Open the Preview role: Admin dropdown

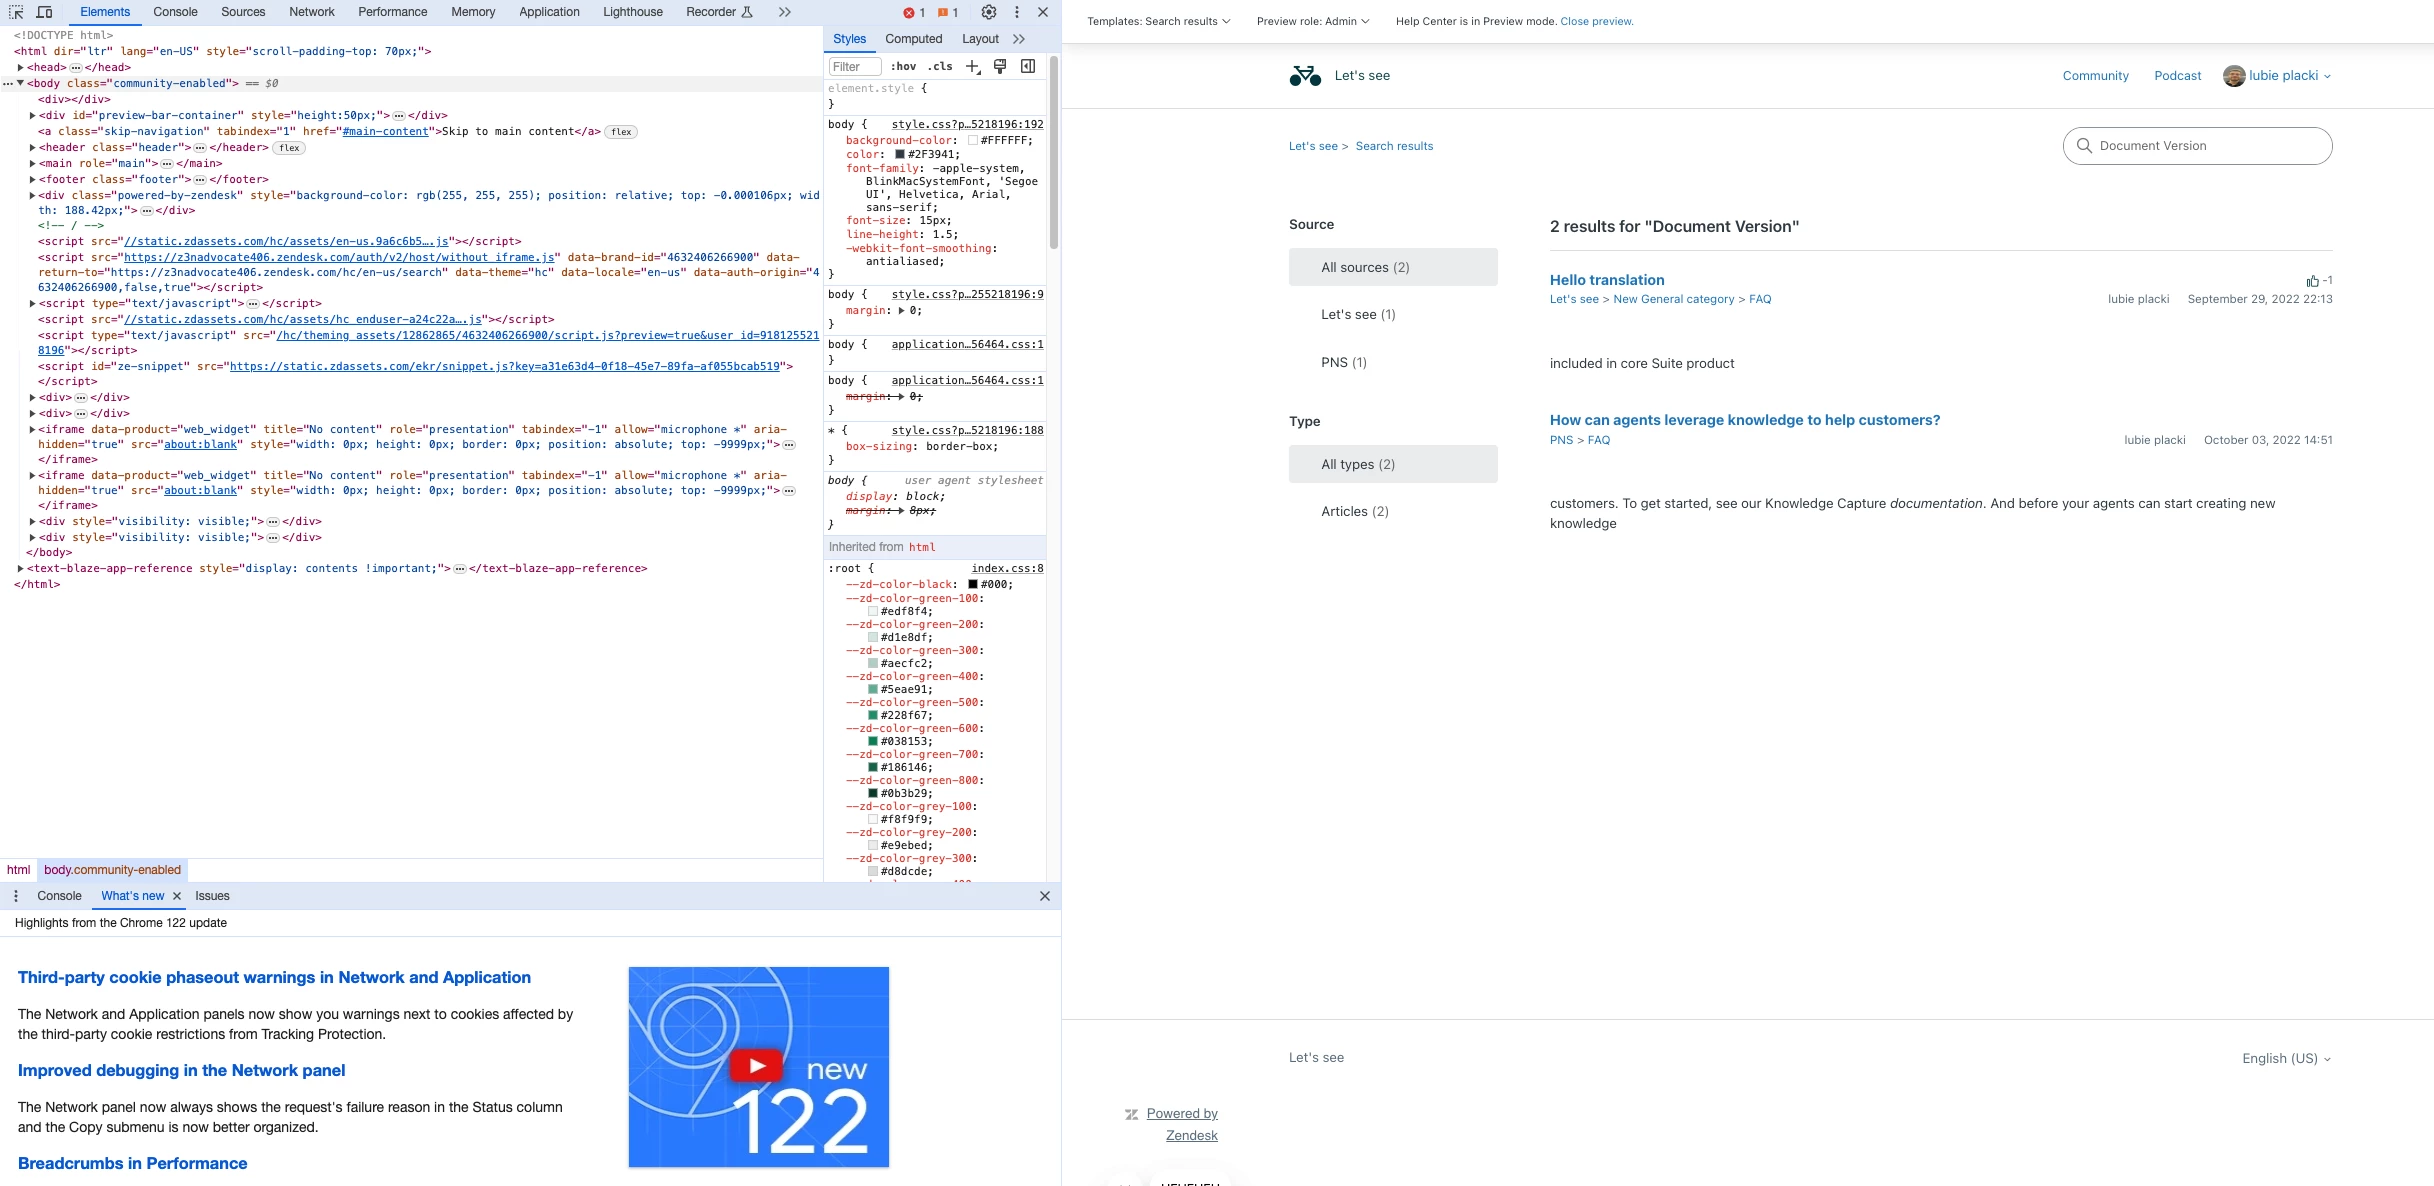[1312, 21]
